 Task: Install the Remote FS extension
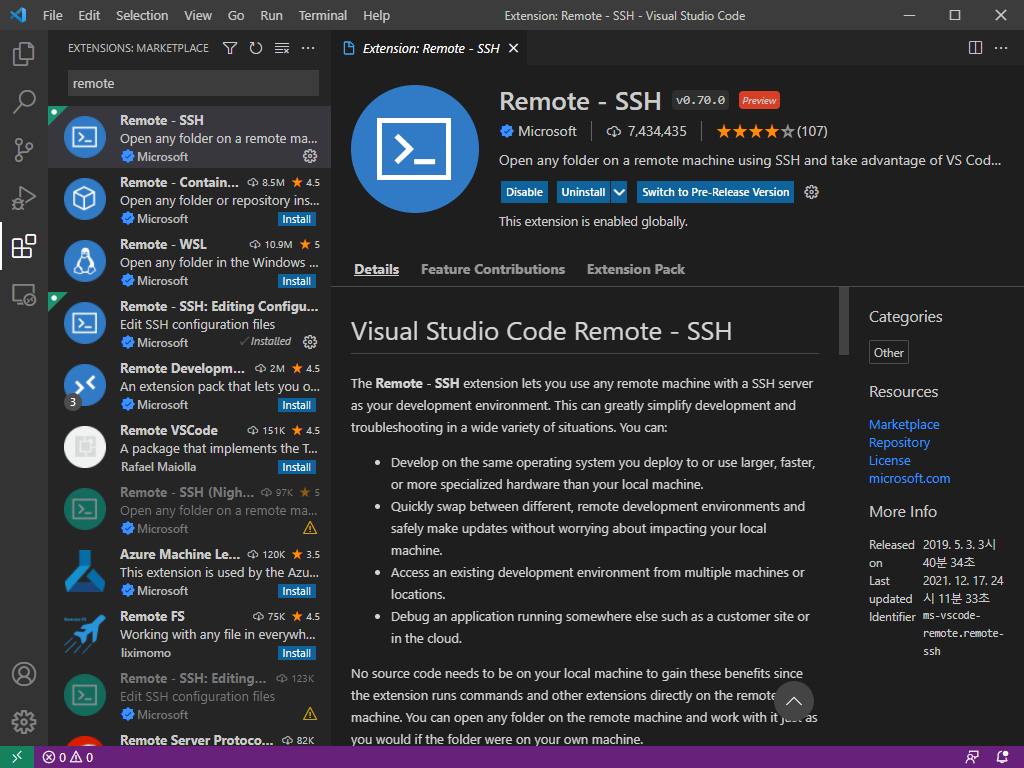[x=296, y=653]
